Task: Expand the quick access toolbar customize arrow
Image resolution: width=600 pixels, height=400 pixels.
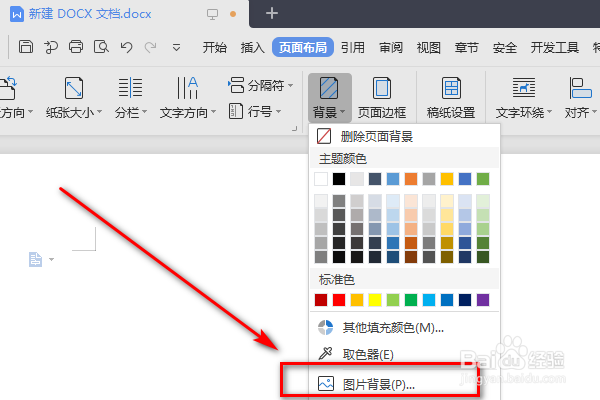Action: click(x=176, y=47)
